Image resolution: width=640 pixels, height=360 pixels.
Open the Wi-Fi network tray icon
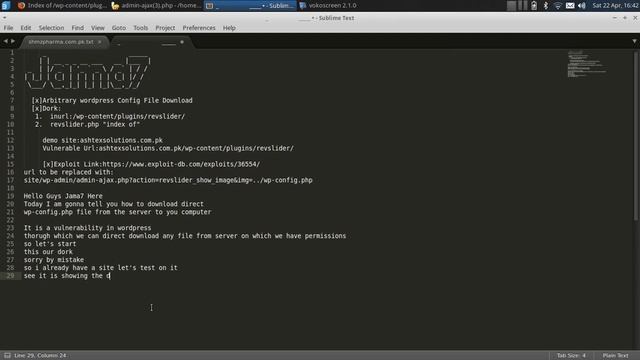pos(558,5)
